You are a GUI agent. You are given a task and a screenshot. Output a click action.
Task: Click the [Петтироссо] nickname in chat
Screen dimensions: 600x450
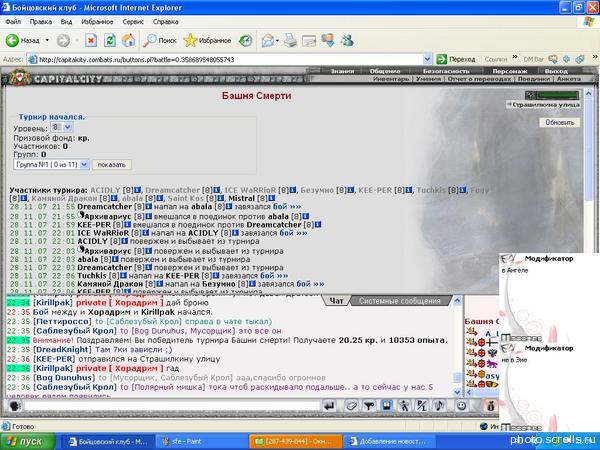62,321
